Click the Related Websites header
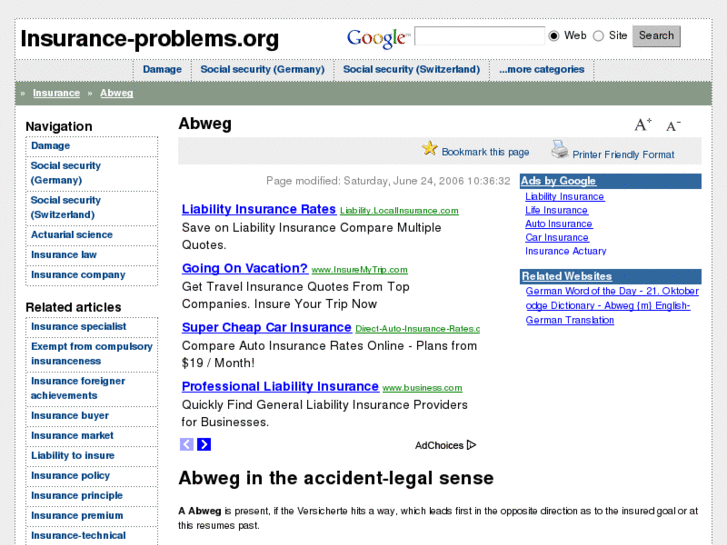 tap(567, 276)
